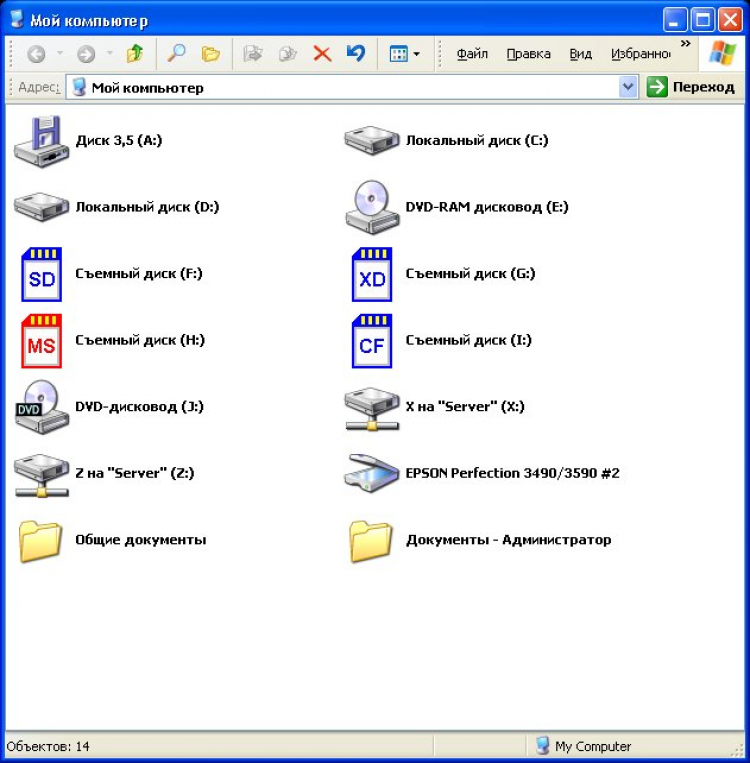Maximize the Мой компьютер window
Image resolution: width=750 pixels, height=763 pixels.
point(703,20)
